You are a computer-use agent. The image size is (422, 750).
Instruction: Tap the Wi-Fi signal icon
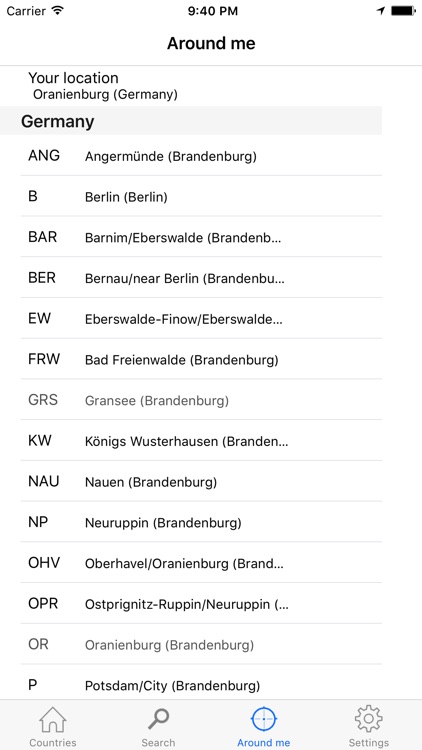(x=58, y=11)
